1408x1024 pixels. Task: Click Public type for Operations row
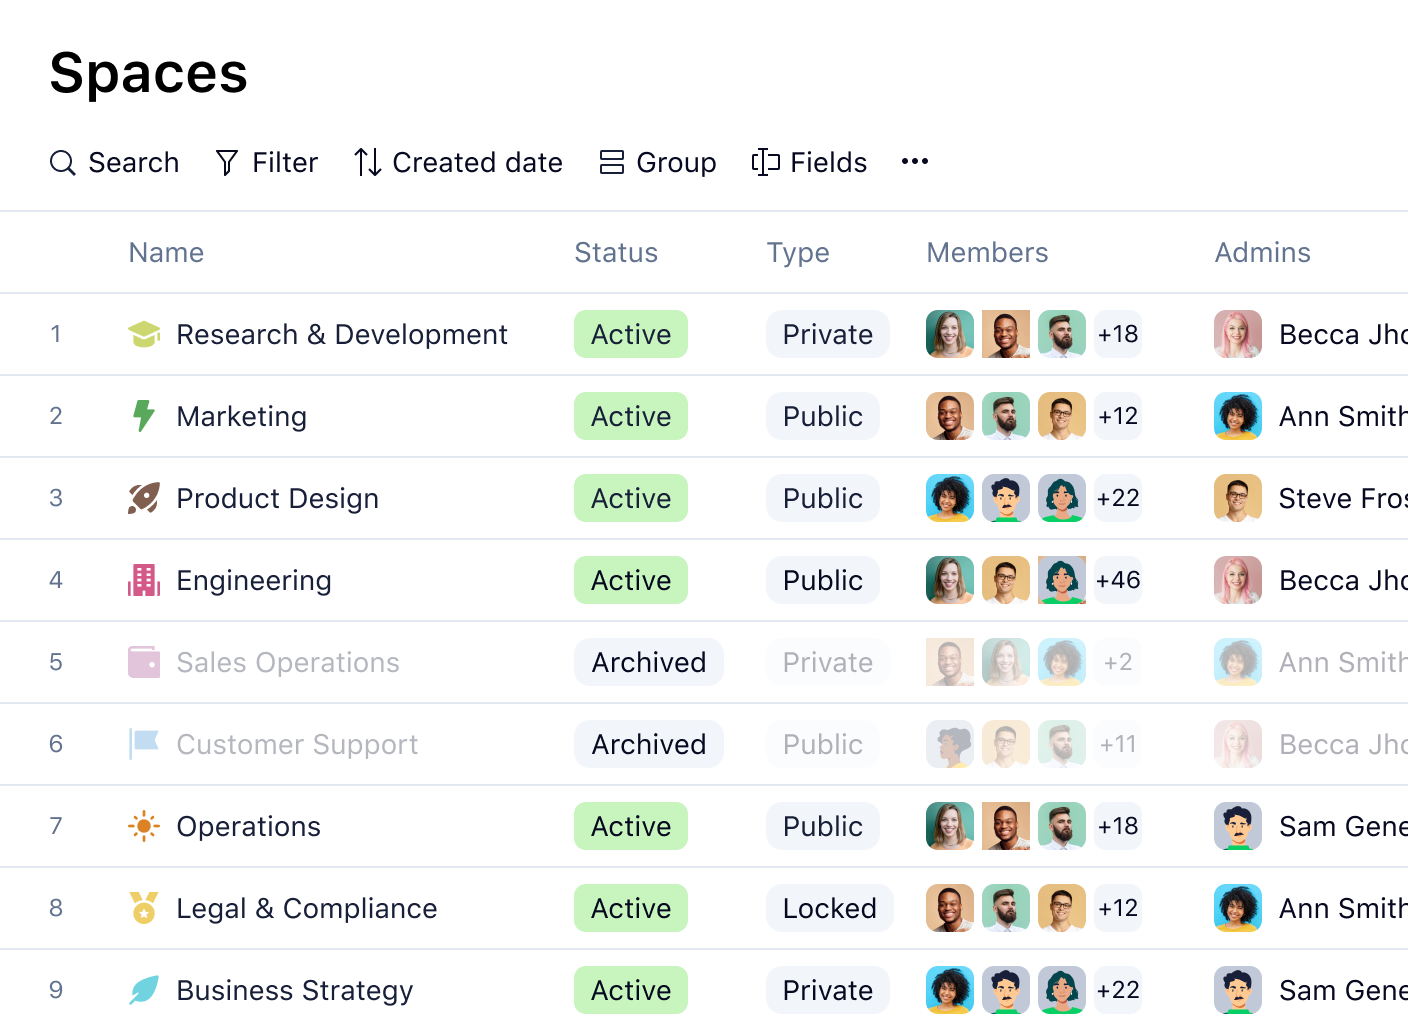click(823, 826)
